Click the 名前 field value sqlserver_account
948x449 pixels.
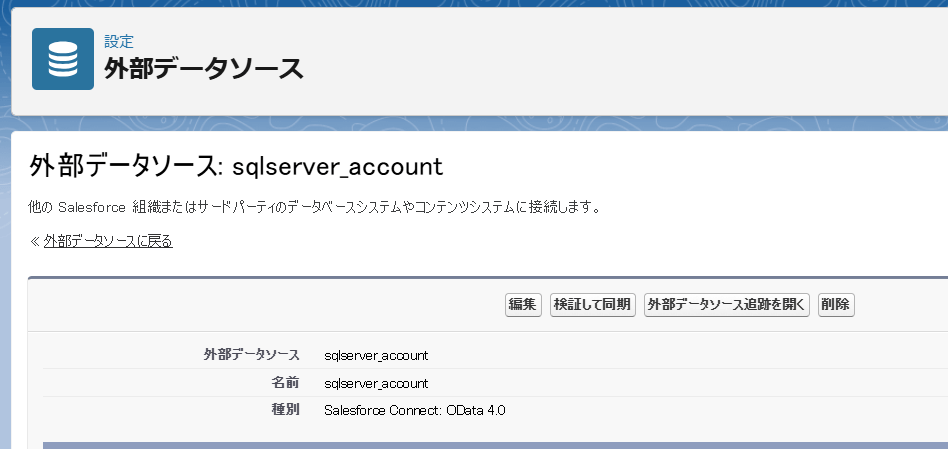click(376, 383)
